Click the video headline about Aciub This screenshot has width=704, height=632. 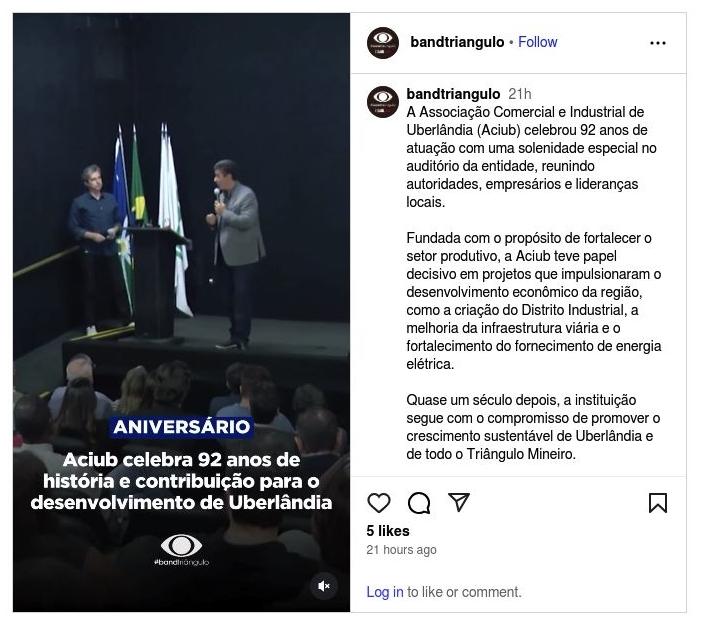click(x=181, y=481)
